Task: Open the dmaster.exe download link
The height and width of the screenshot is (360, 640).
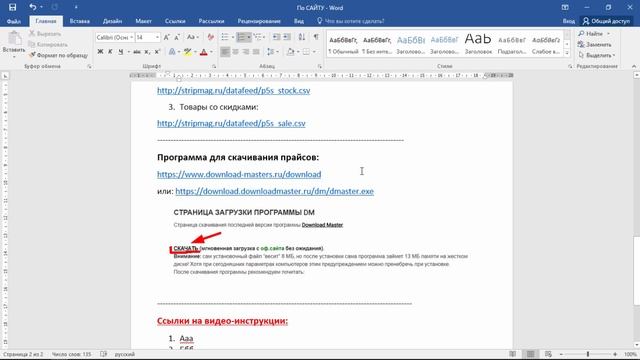Action: pyautogui.click(x=274, y=191)
